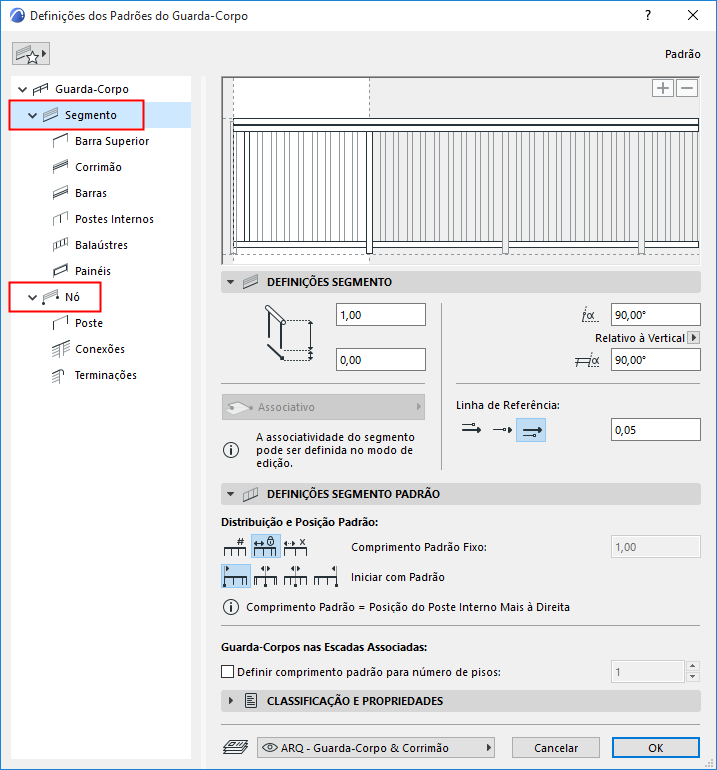This screenshot has width=717, height=770.
Task: Edit the skew angle 90,00° field
Action: (x=656, y=360)
